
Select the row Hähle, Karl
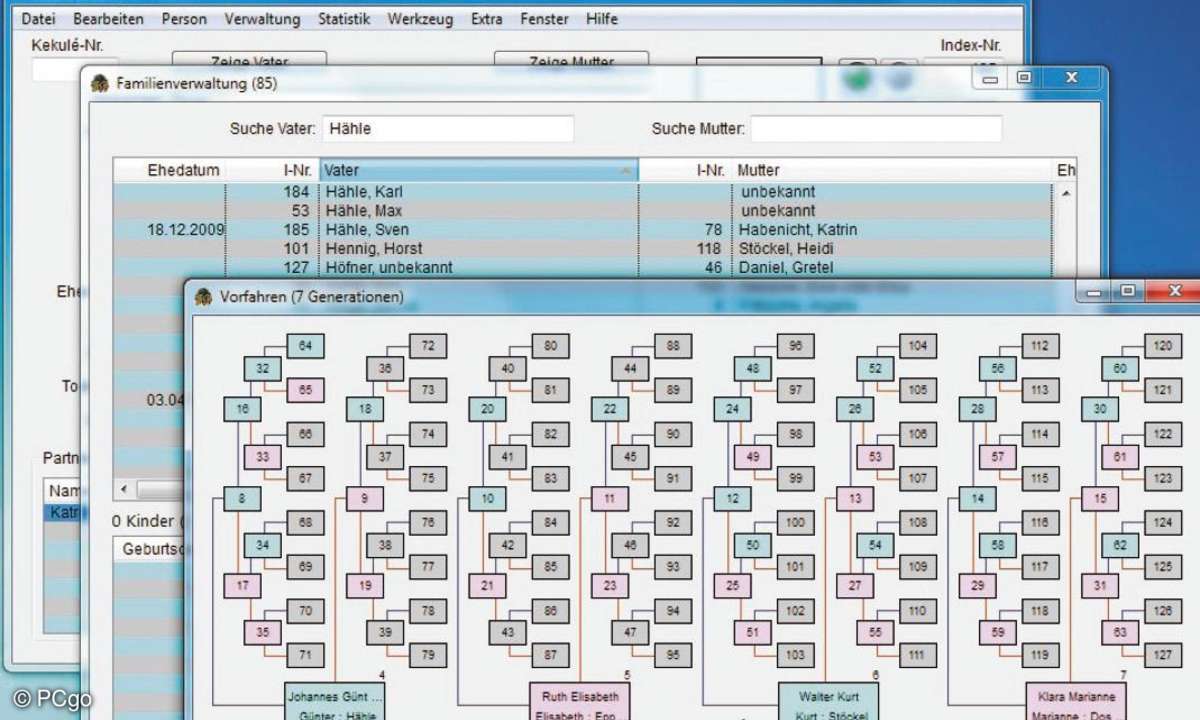[582, 191]
